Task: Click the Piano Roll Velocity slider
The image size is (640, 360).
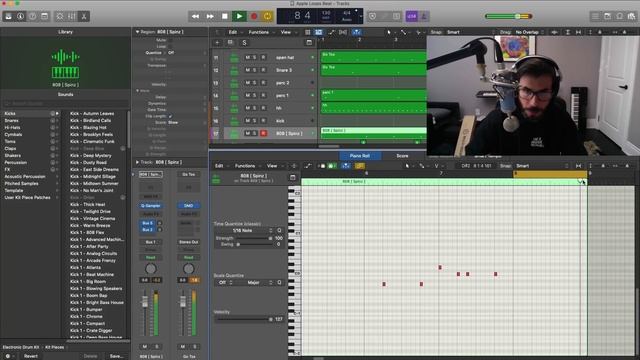Action: click(x=244, y=319)
